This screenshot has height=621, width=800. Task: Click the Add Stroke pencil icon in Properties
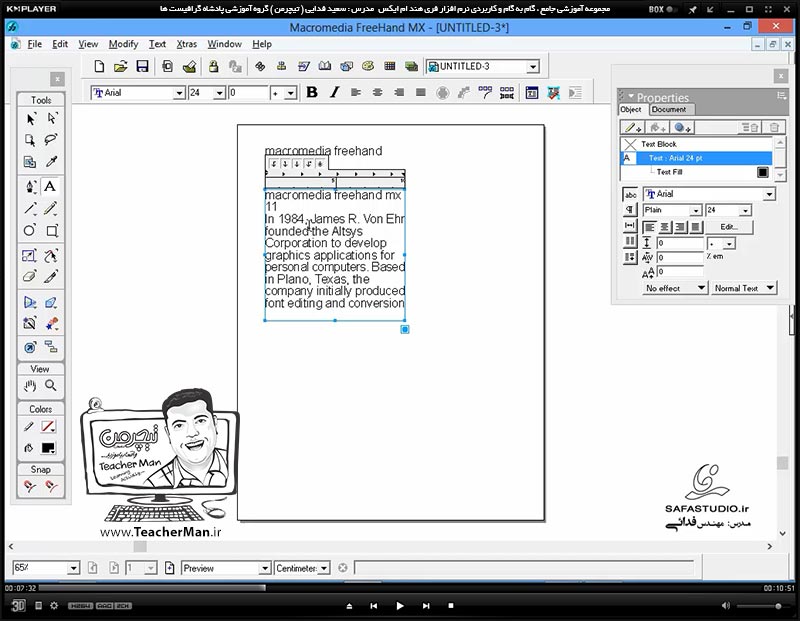tap(633, 128)
